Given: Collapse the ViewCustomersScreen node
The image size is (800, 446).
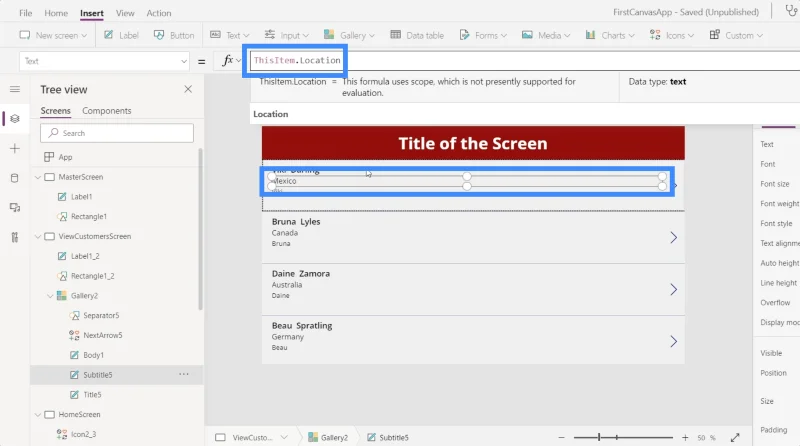Looking at the screenshot, I should (38, 236).
